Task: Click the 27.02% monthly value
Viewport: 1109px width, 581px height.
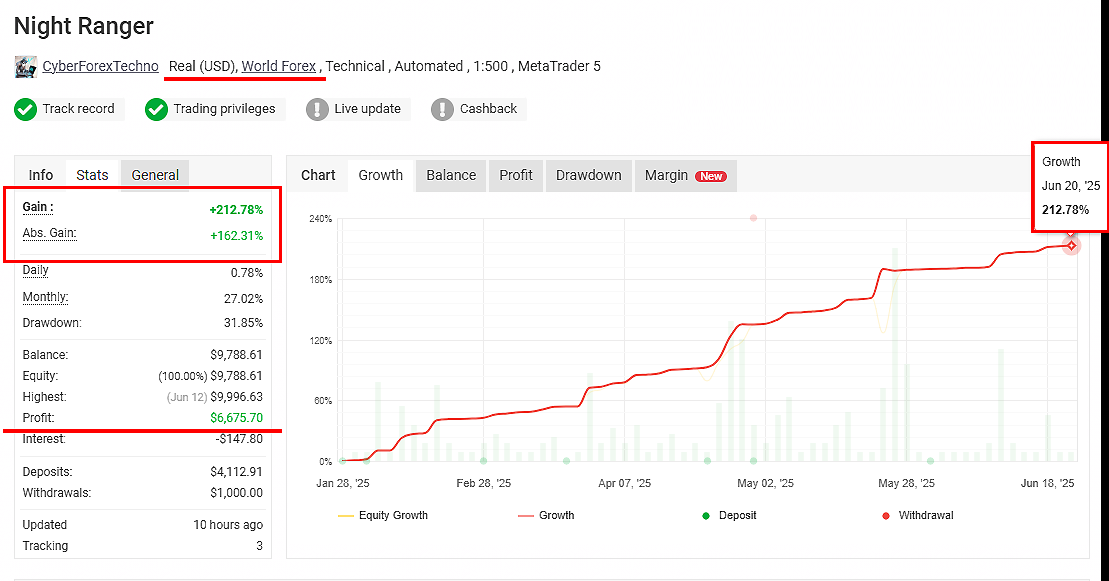Action: [x=243, y=299]
